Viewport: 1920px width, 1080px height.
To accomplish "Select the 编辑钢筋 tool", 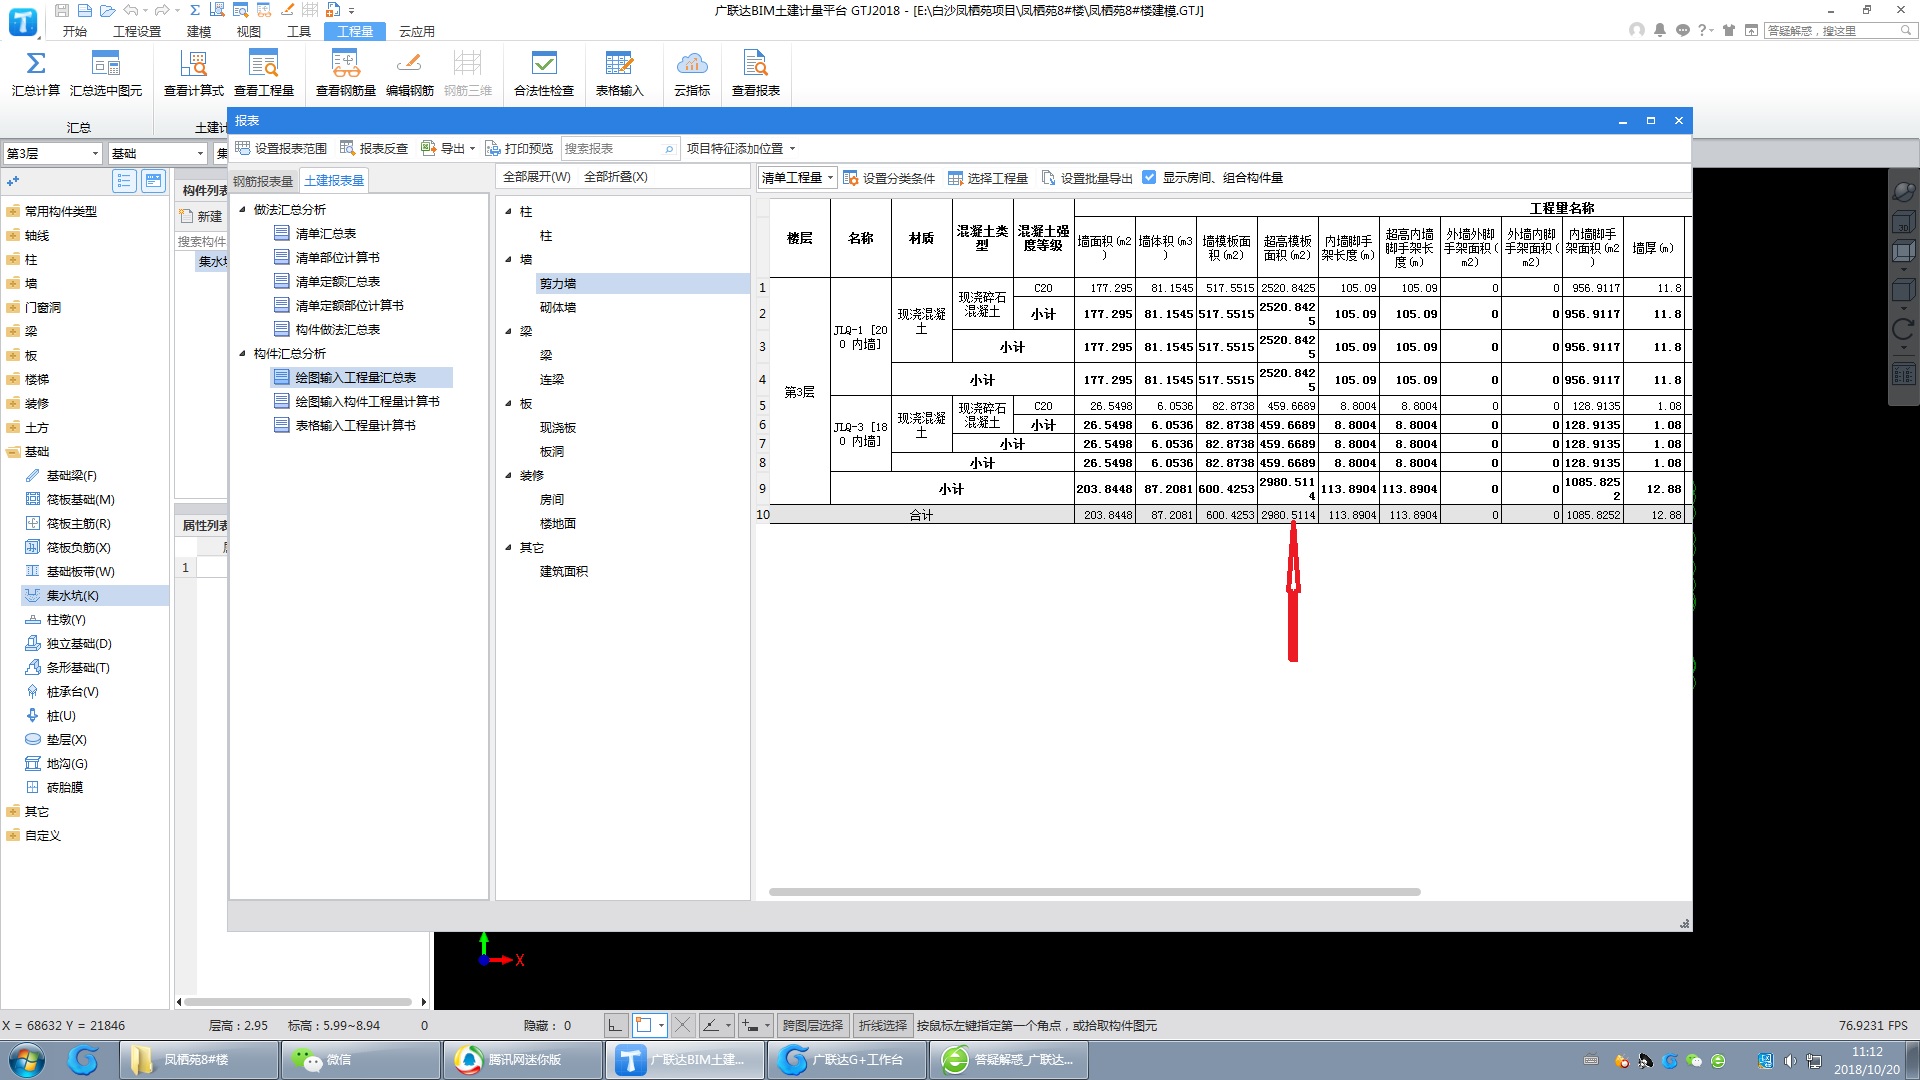I will (410, 73).
